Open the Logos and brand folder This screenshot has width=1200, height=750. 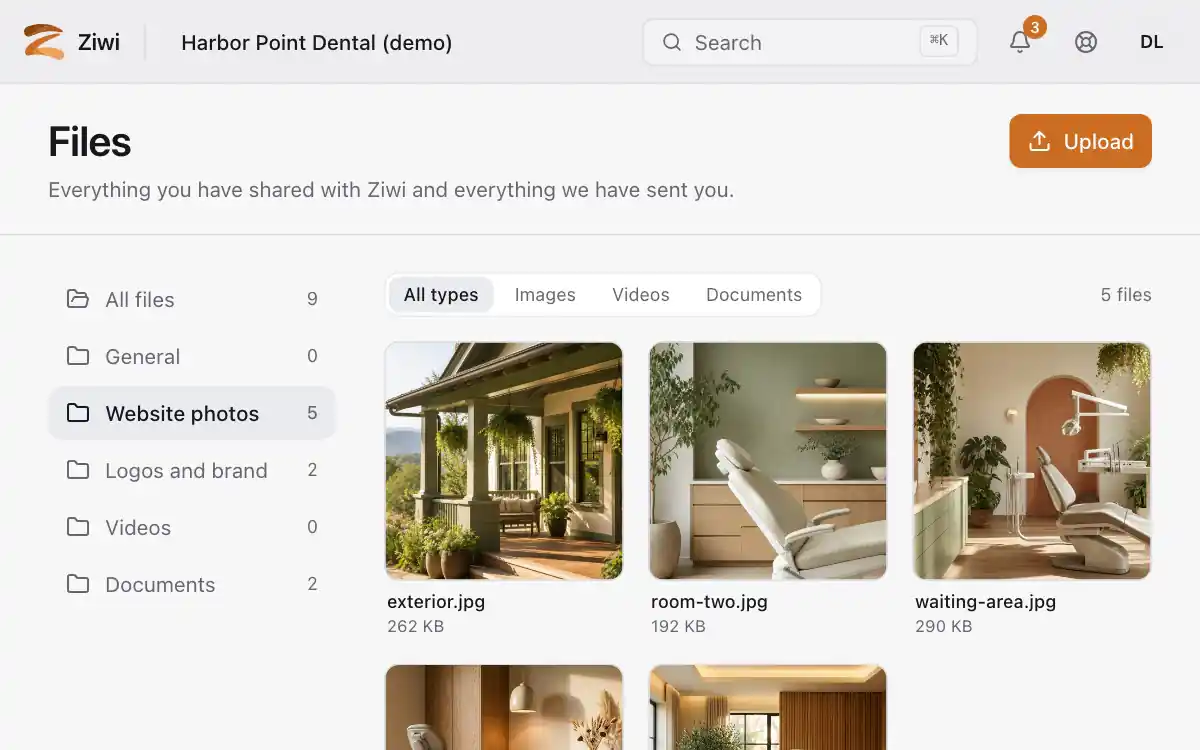(x=192, y=470)
